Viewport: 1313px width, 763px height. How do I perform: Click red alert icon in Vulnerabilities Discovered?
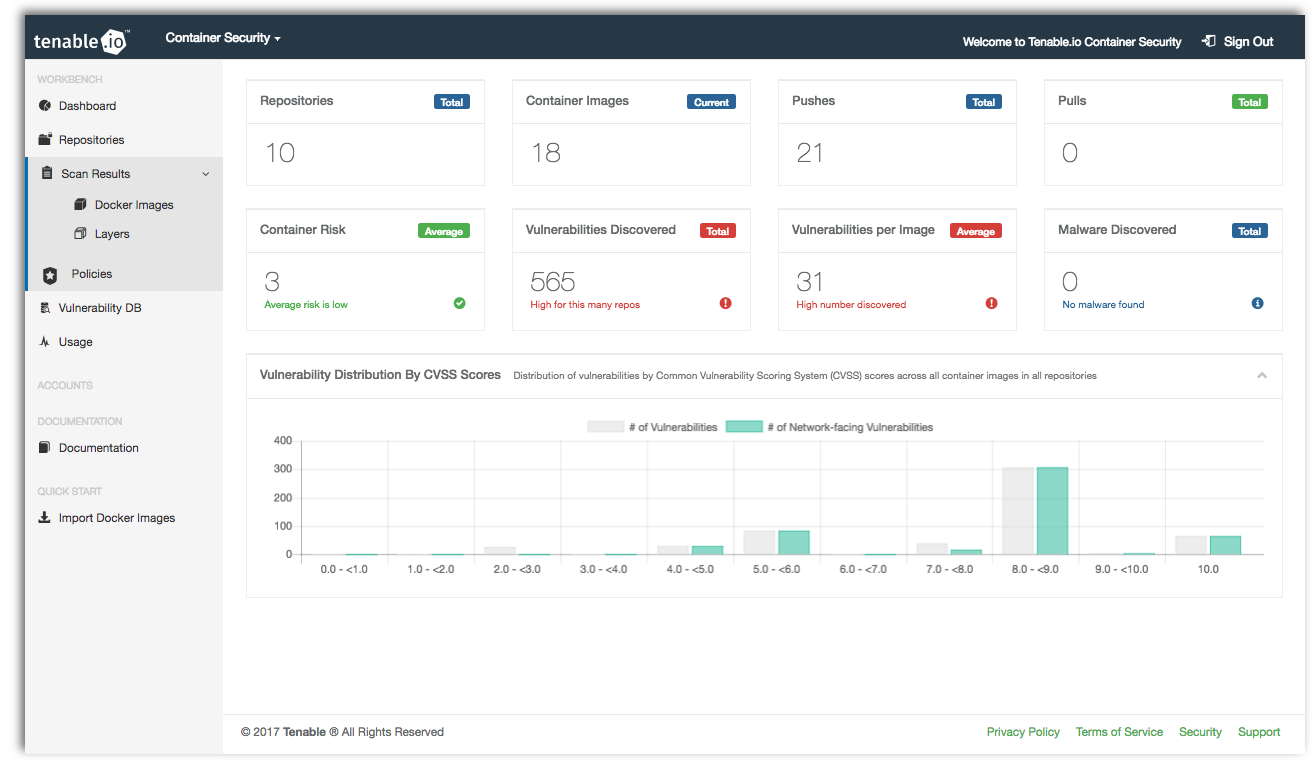click(x=726, y=303)
